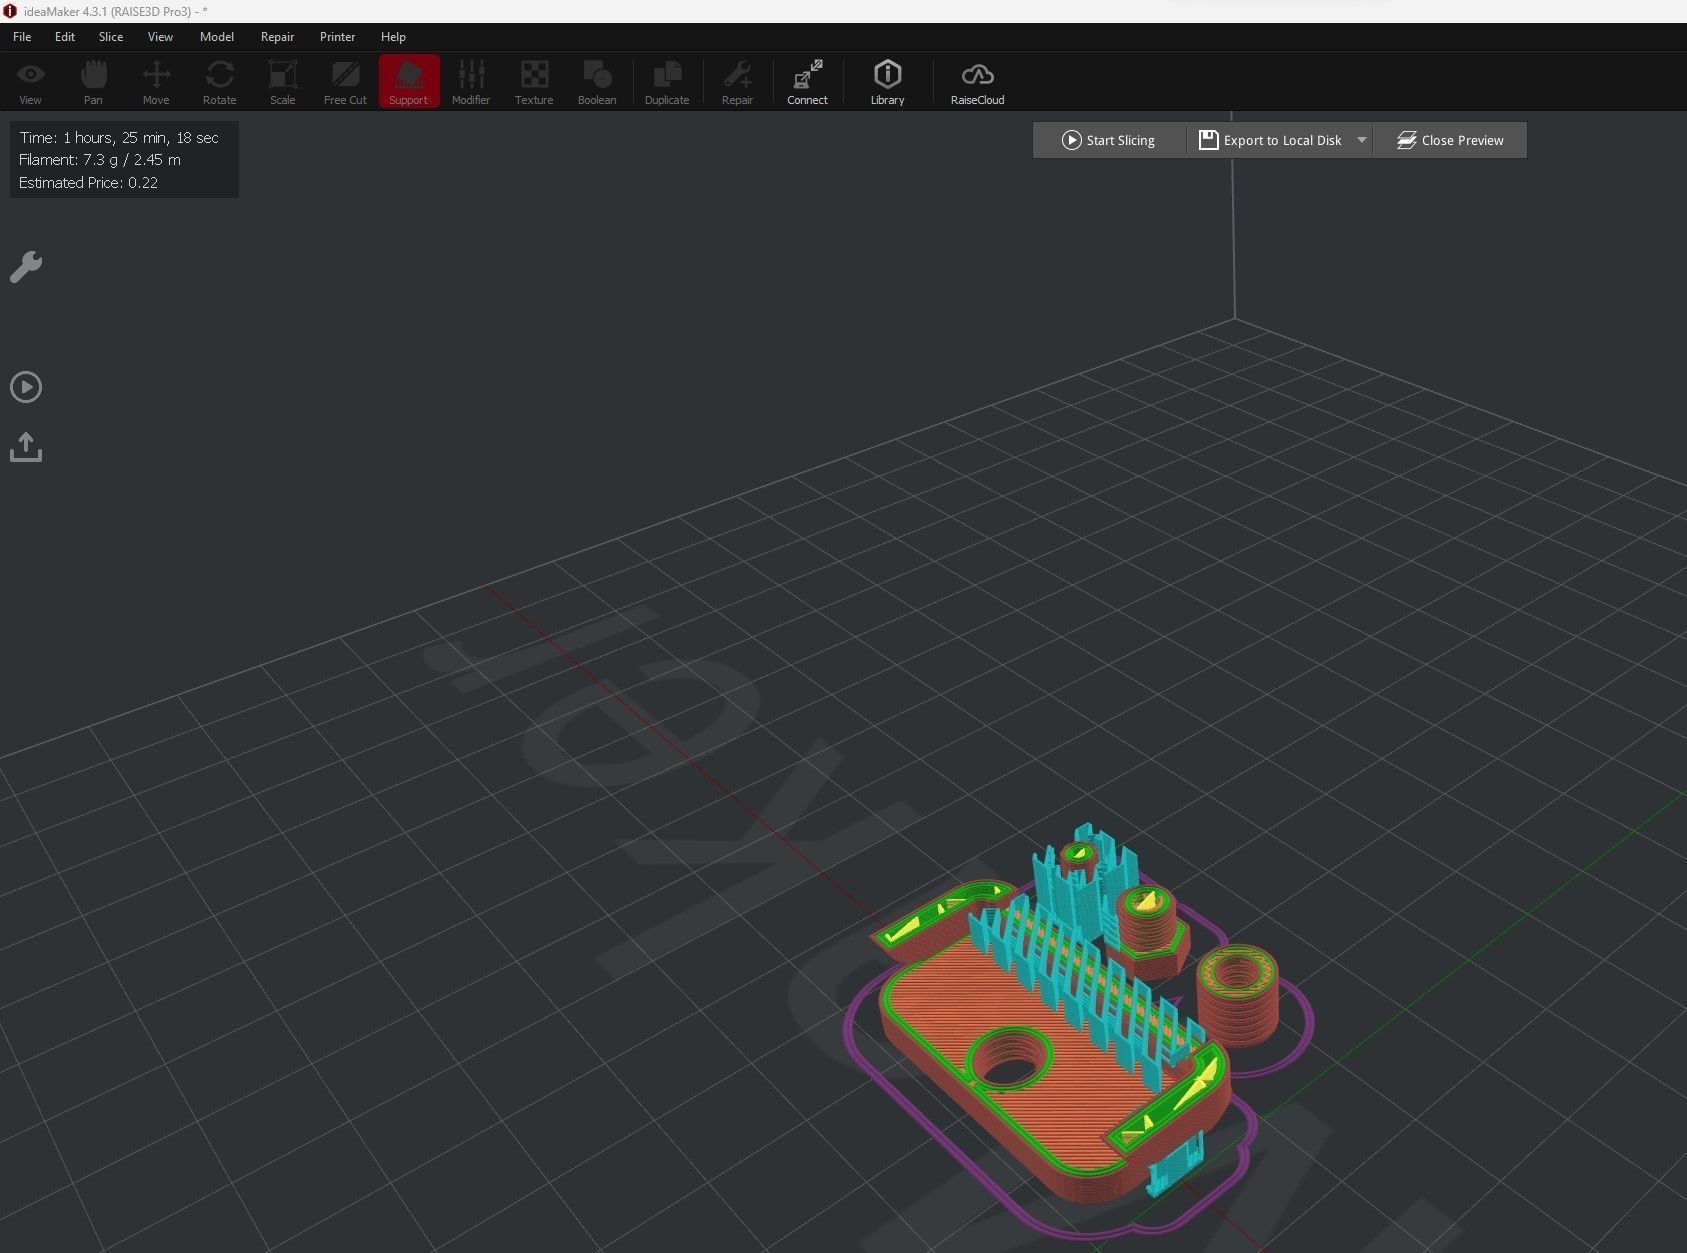
Task: Open the File menu
Action: tap(22, 37)
